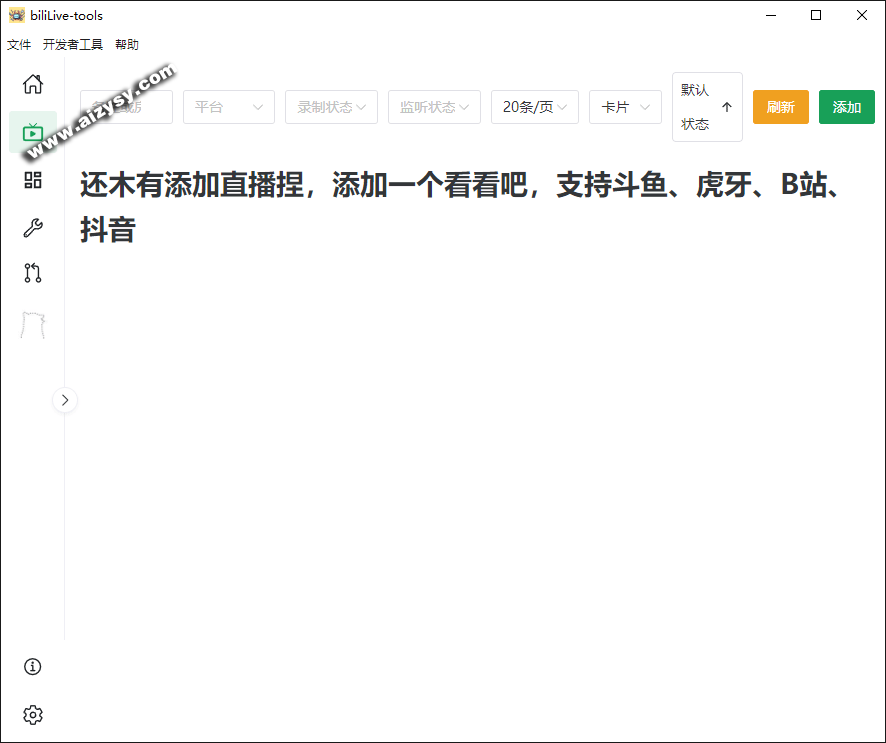Click the faint cat-outline sidebar icon
Viewport: 886px width, 743px height.
click(x=33, y=325)
